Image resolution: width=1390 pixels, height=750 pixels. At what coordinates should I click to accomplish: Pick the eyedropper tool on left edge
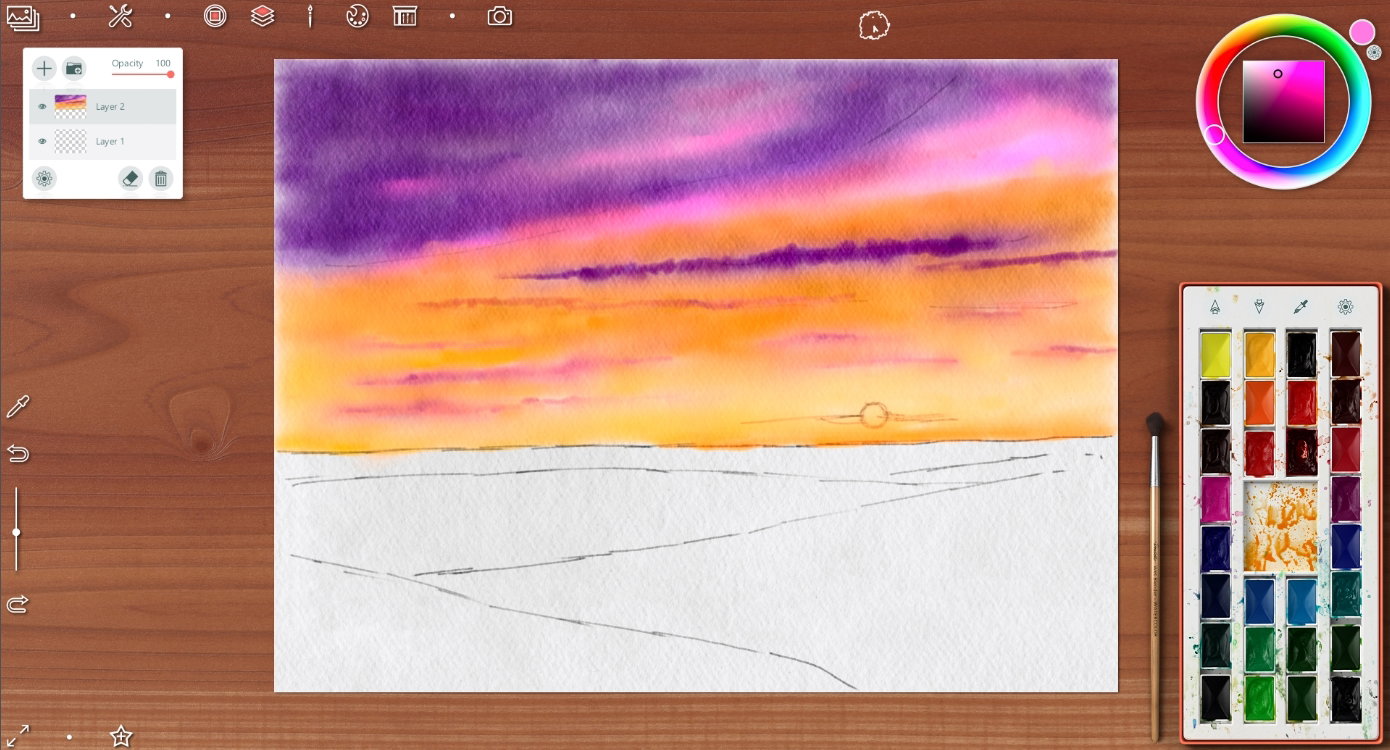[x=18, y=406]
